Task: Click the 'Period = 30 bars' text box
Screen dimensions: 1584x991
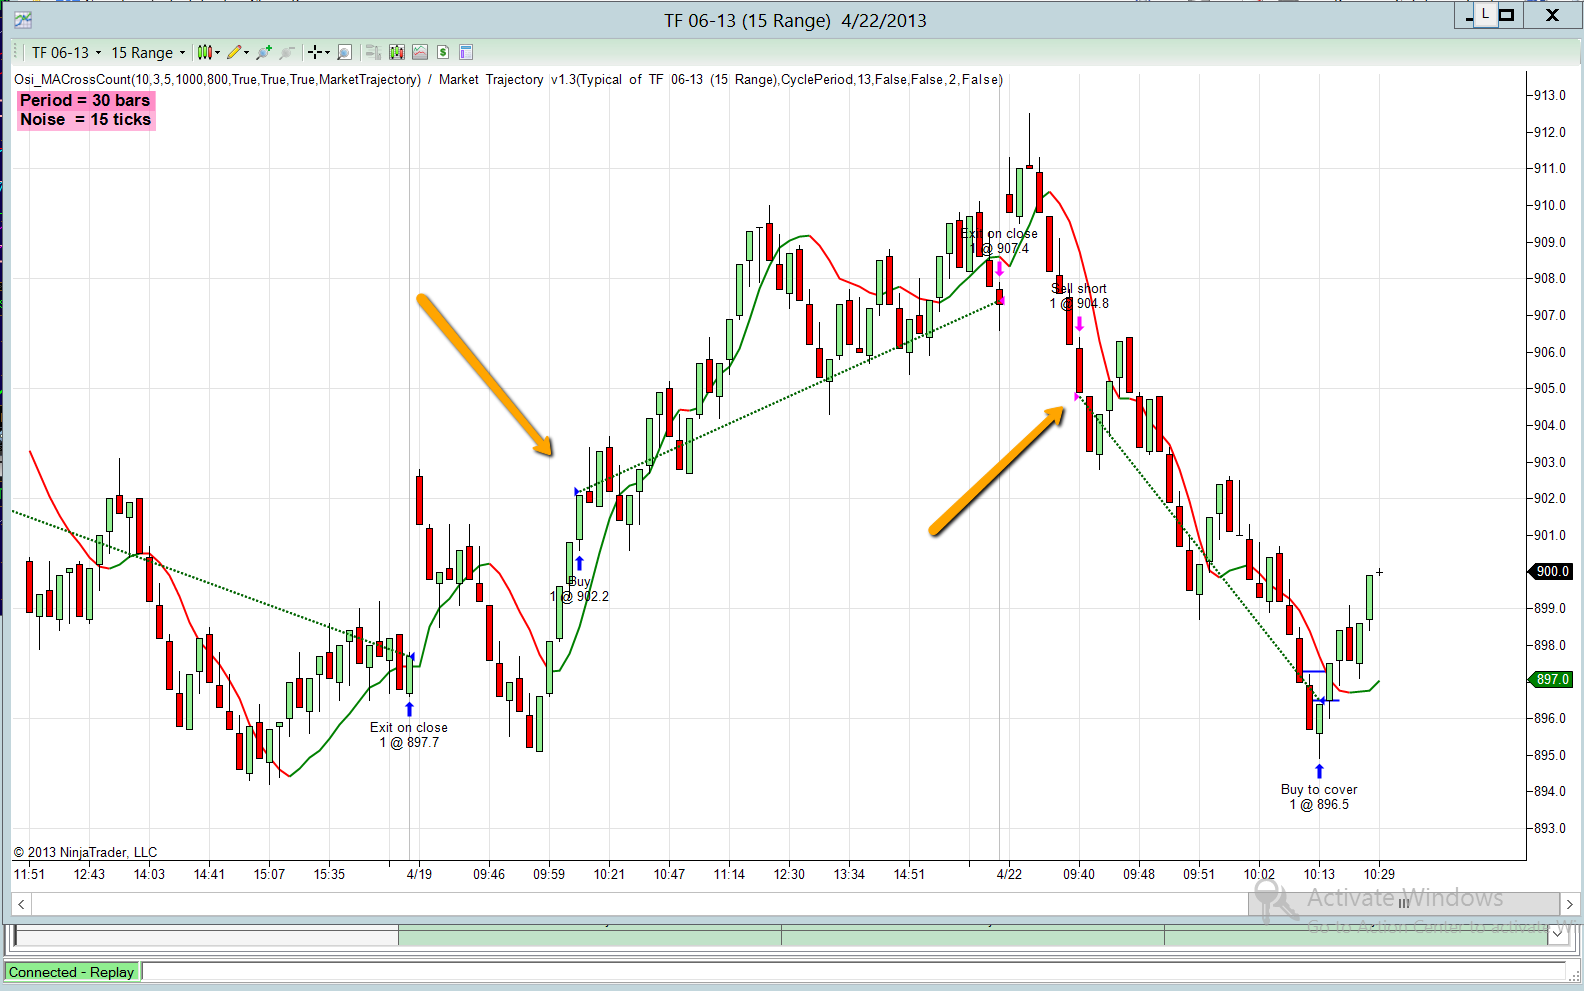Action: [x=85, y=100]
